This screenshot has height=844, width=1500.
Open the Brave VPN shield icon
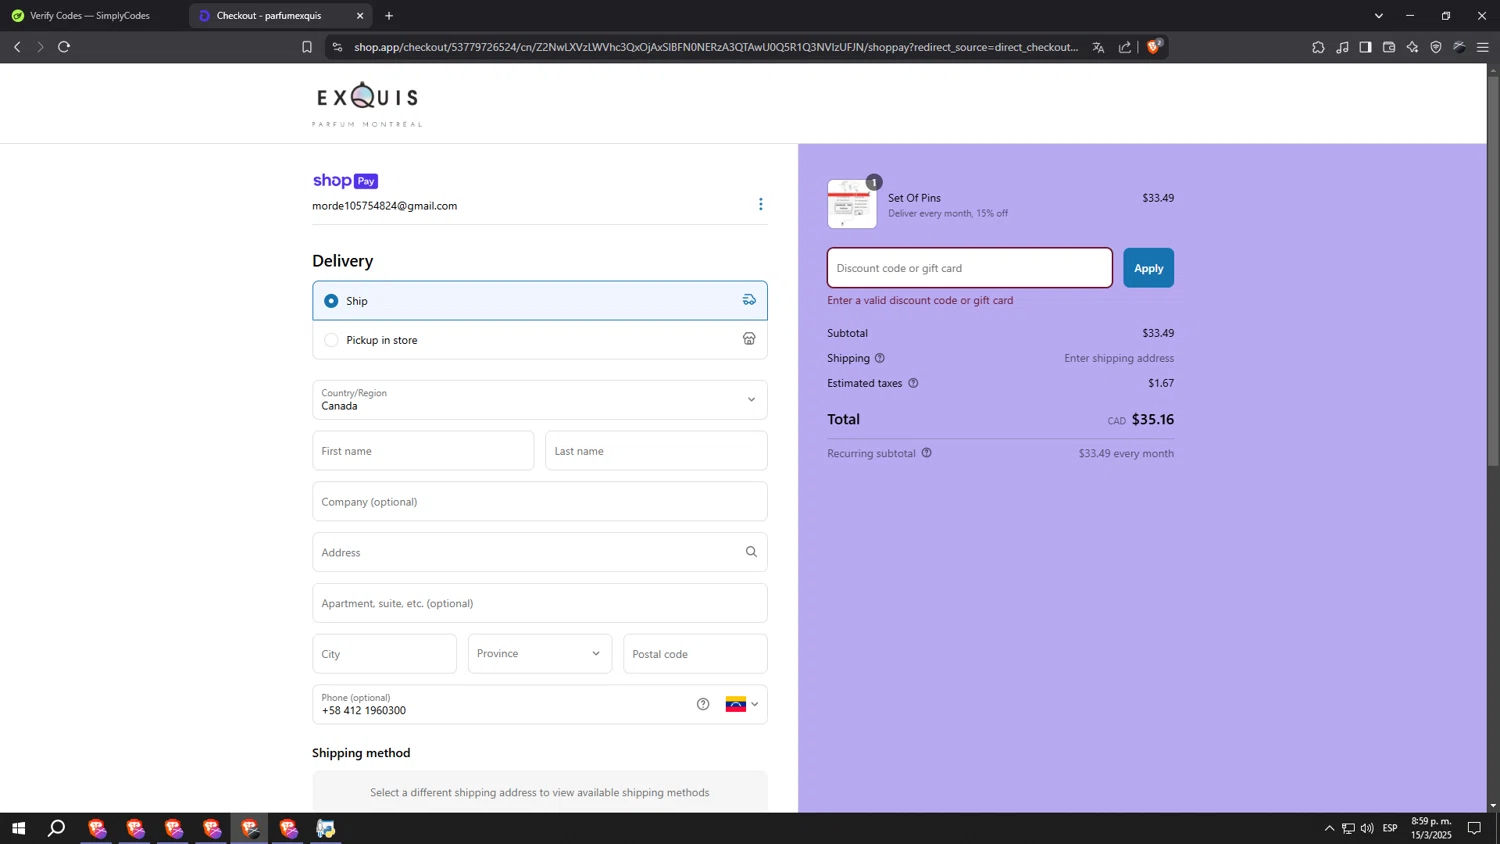(x=1436, y=47)
